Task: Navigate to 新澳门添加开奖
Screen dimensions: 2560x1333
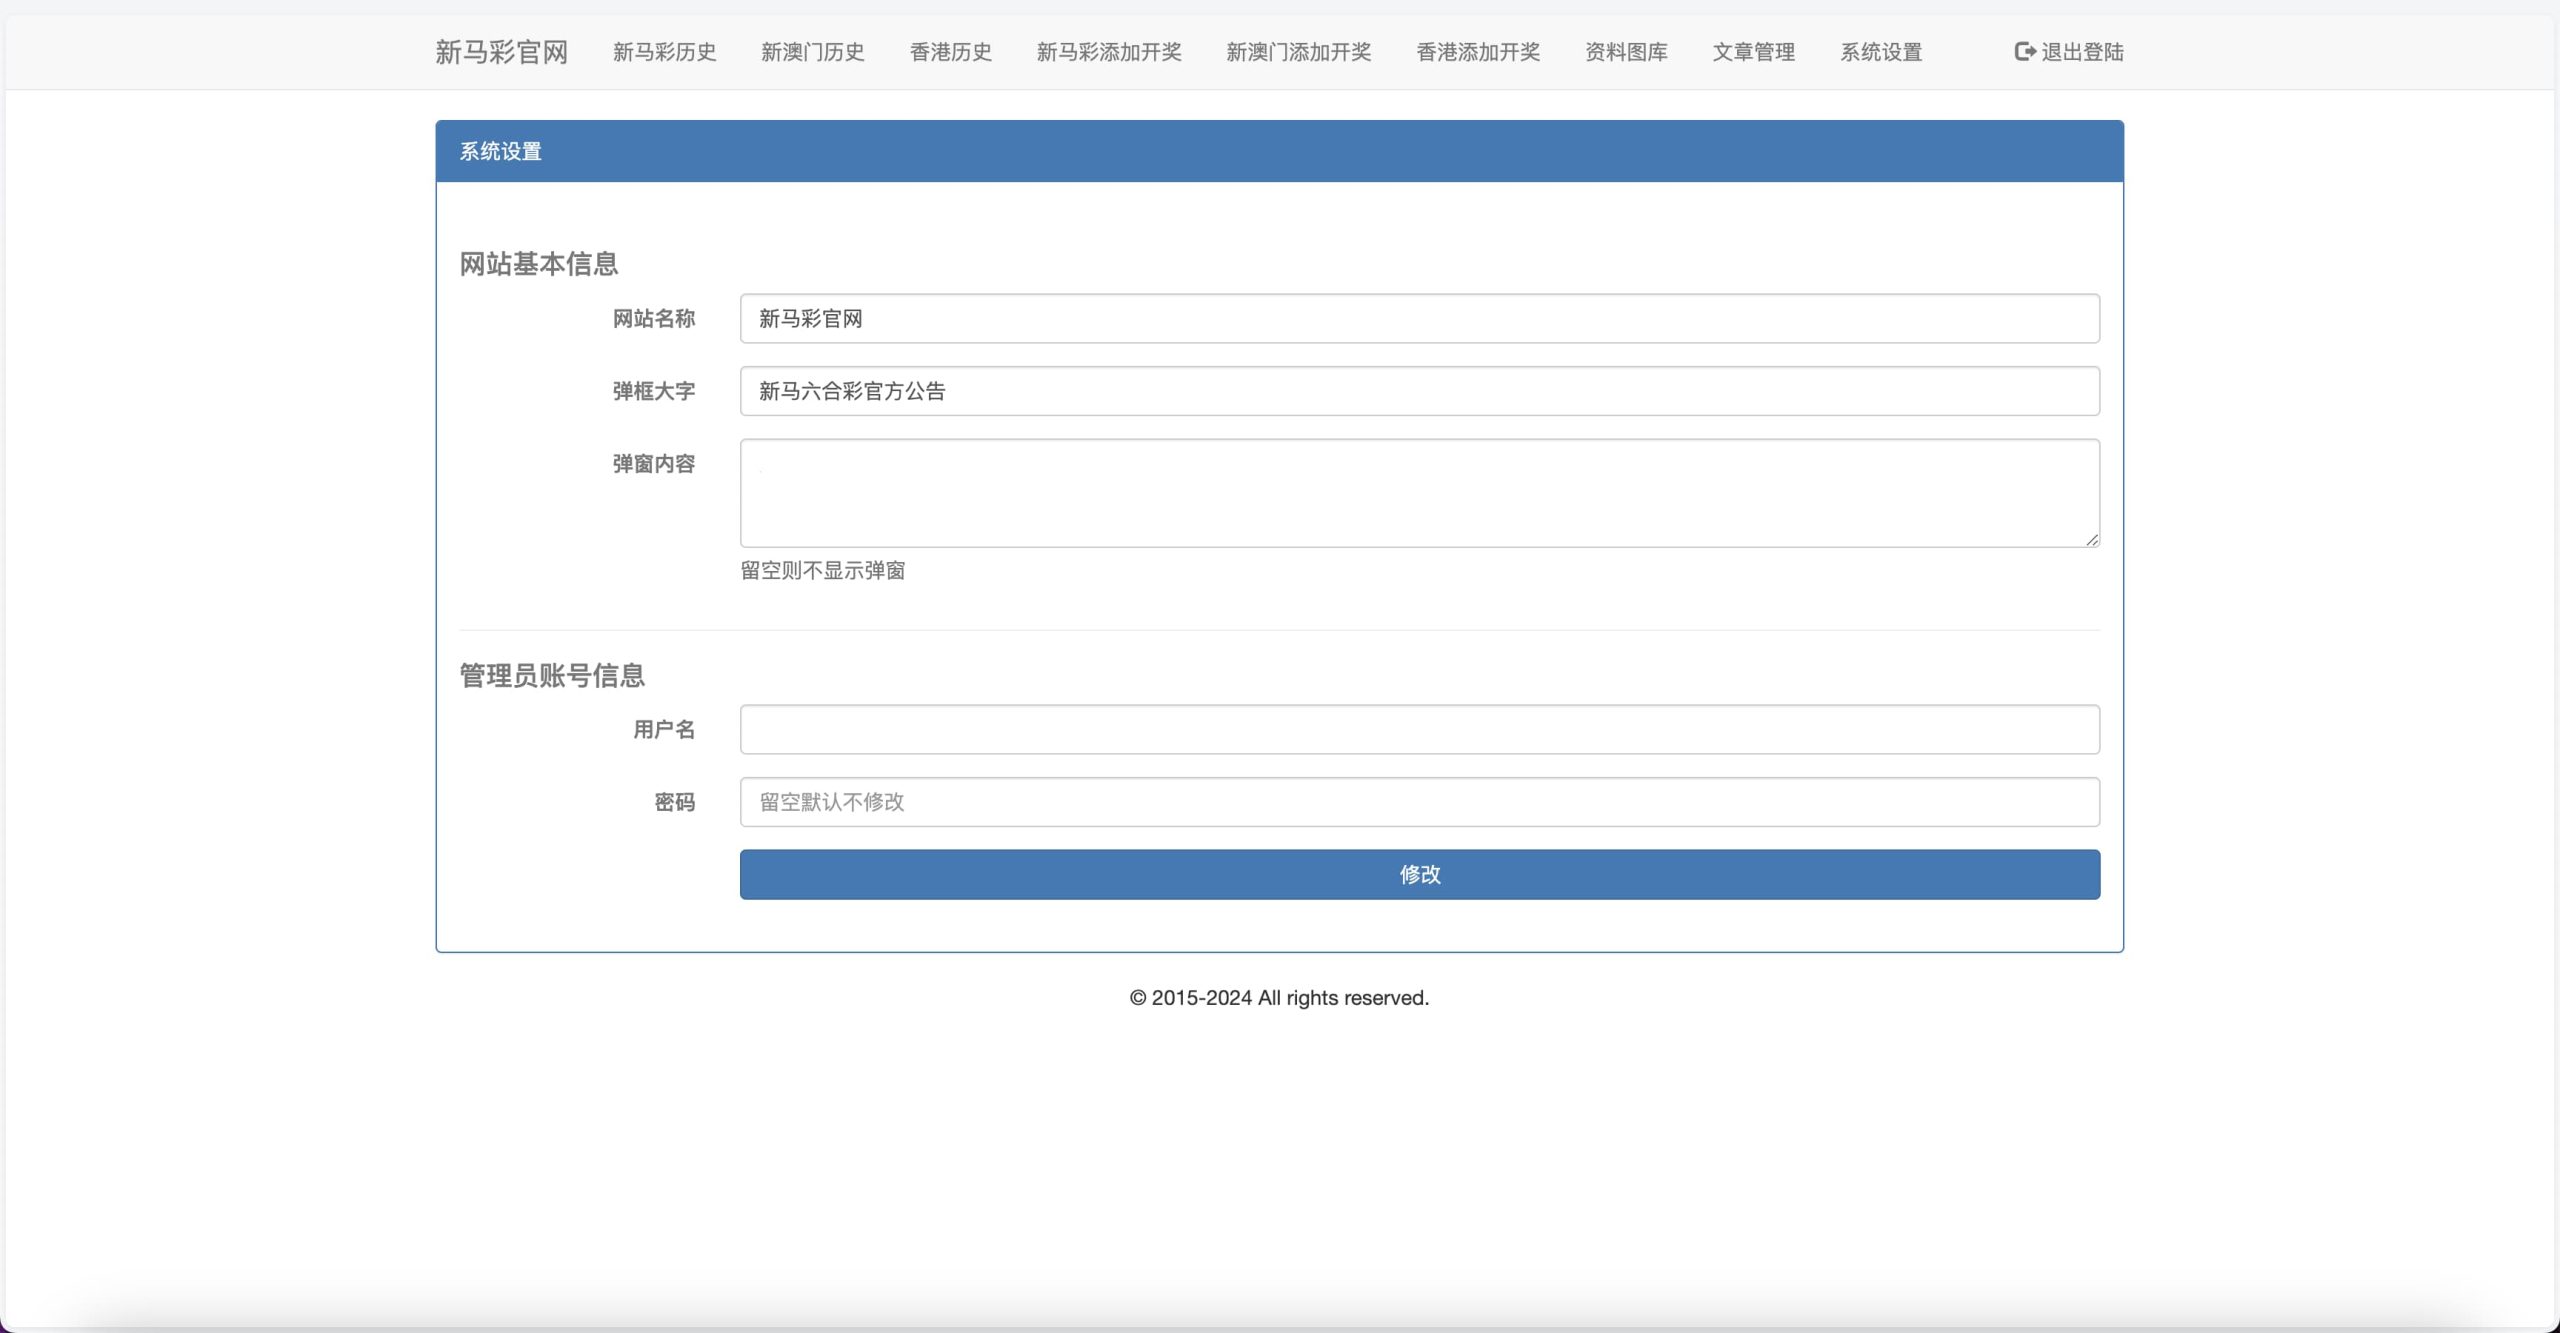Action: click(1298, 52)
